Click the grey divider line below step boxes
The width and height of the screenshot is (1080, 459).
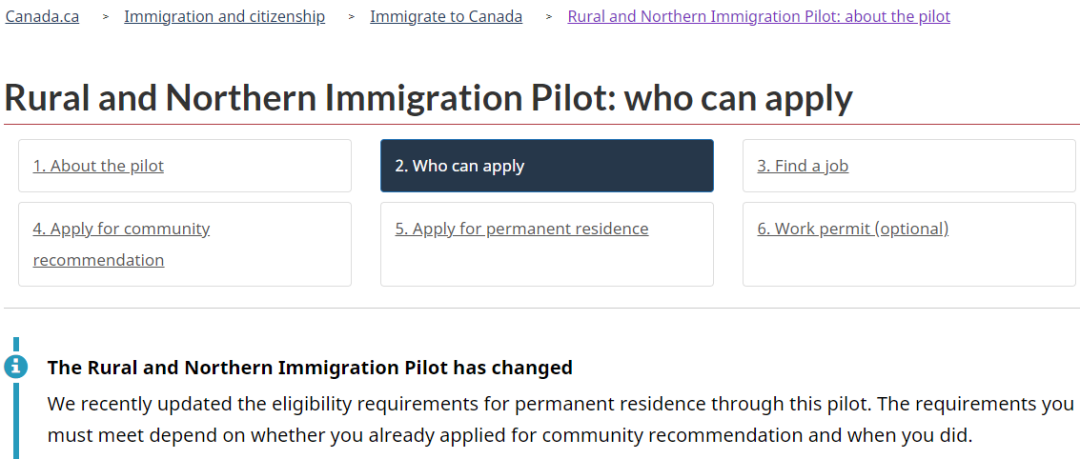[x=541, y=308]
